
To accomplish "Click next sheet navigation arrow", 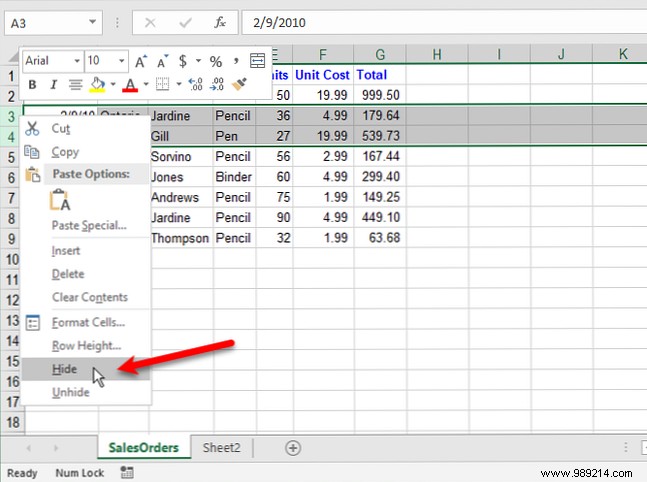I will tap(56, 448).
